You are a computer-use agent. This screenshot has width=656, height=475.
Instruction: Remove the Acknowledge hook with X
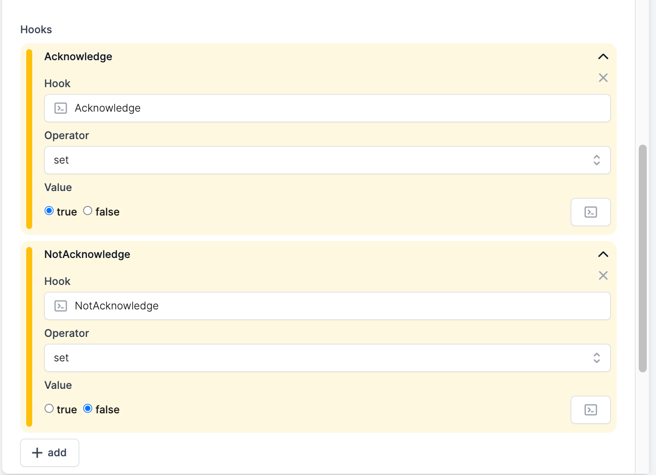click(x=603, y=78)
